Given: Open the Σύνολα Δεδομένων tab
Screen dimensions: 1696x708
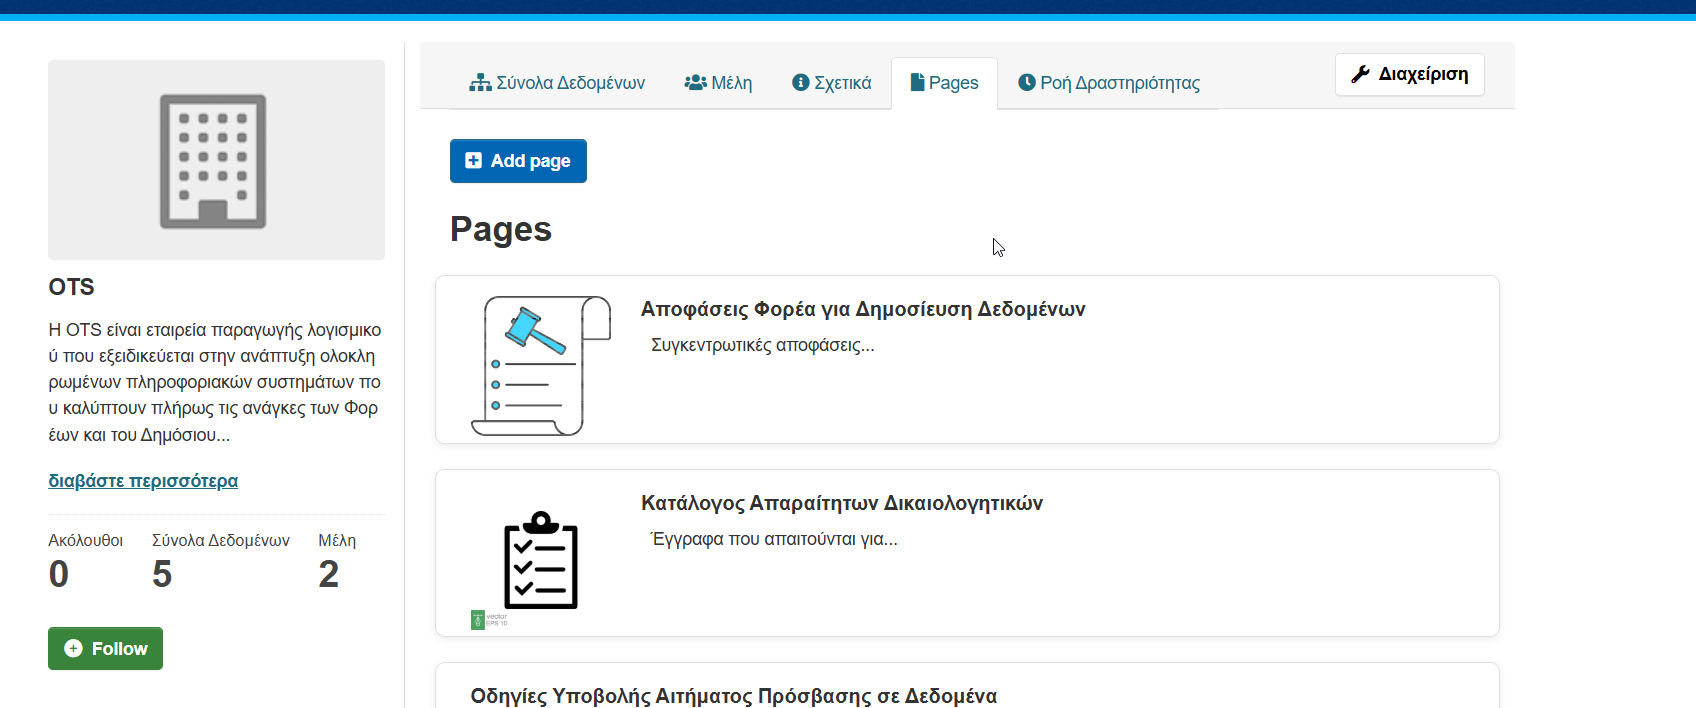Looking at the screenshot, I should pyautogui.click(x=570, y=83).
